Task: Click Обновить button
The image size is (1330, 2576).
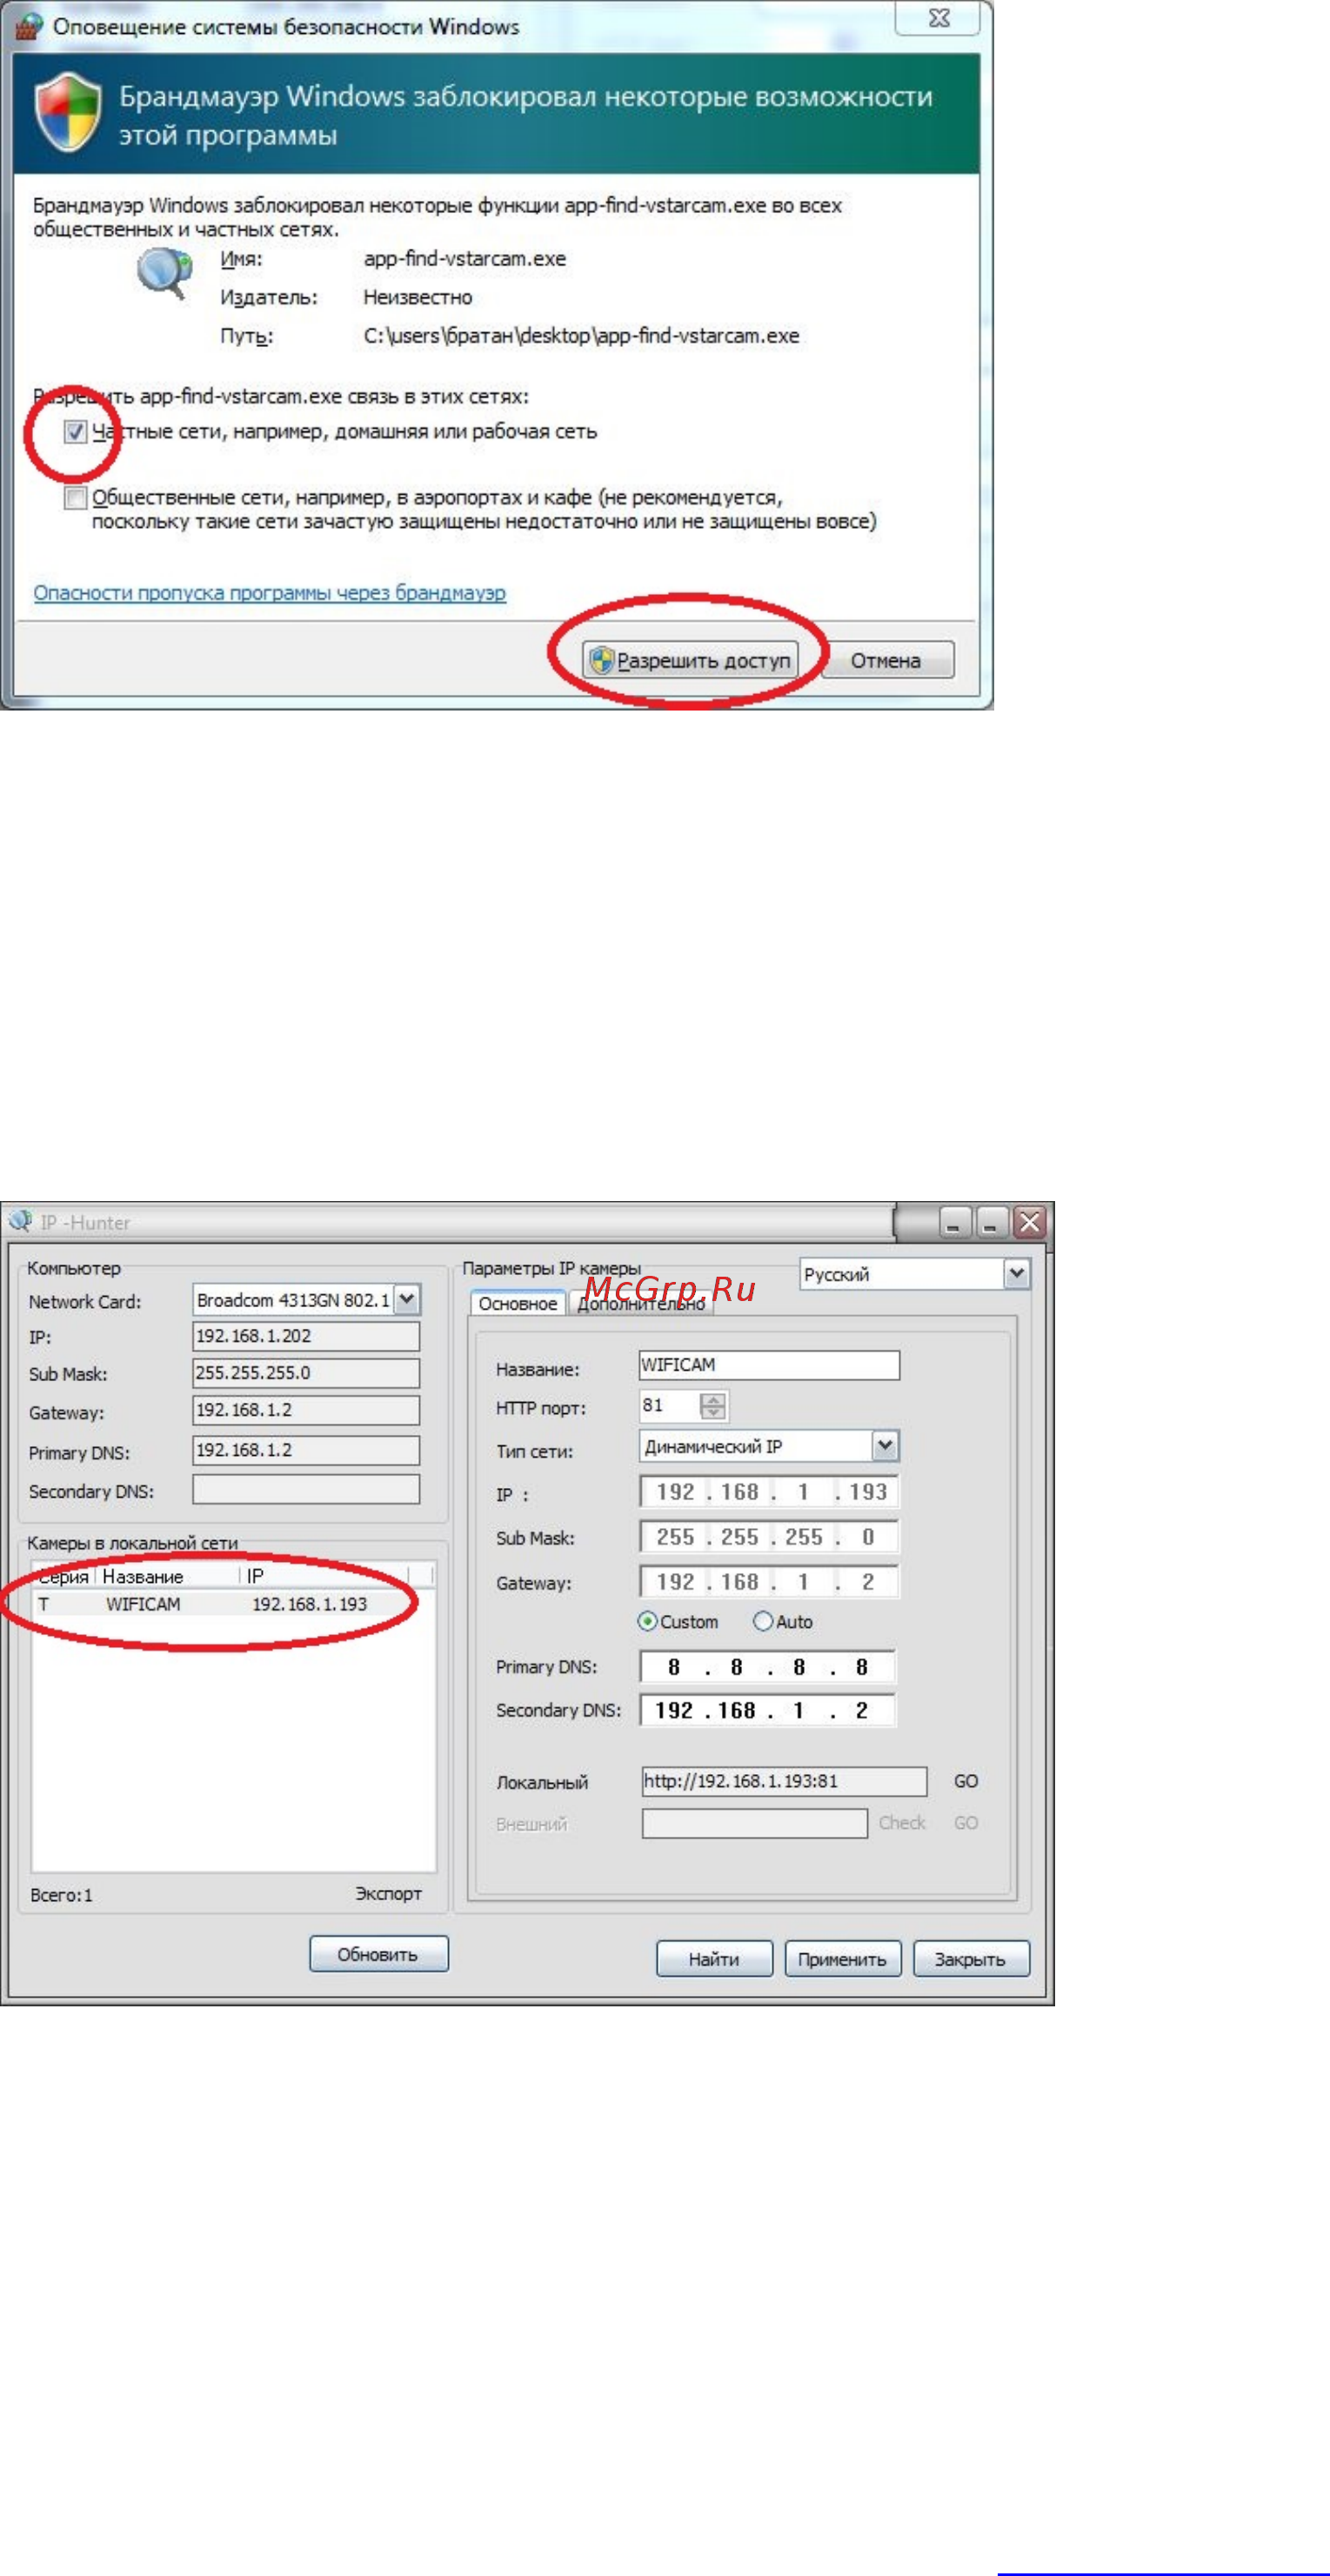Action: coord(378,1954)
